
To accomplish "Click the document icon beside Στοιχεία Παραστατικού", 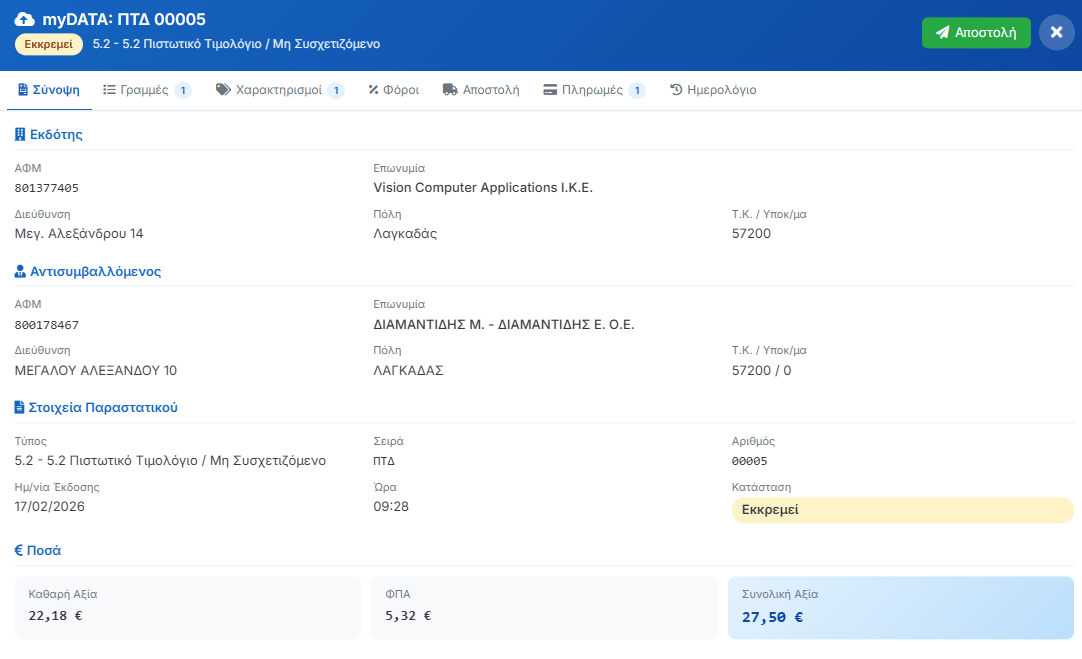I will [20, 407].
